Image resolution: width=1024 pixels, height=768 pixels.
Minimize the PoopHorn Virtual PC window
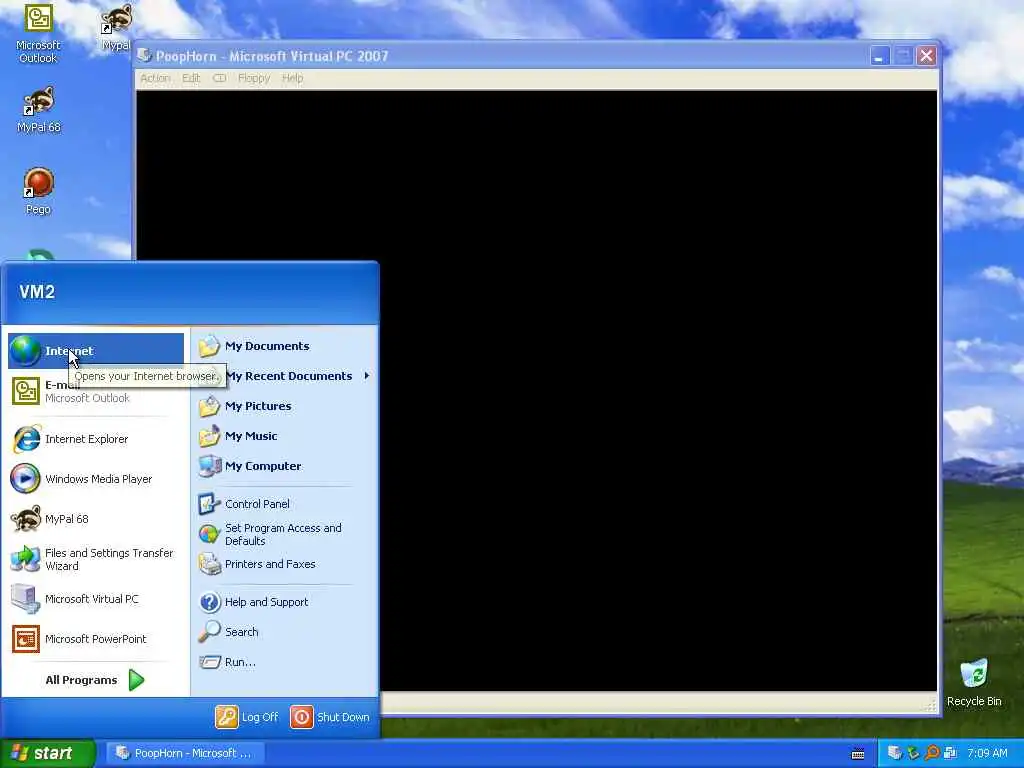click(880, 56)
